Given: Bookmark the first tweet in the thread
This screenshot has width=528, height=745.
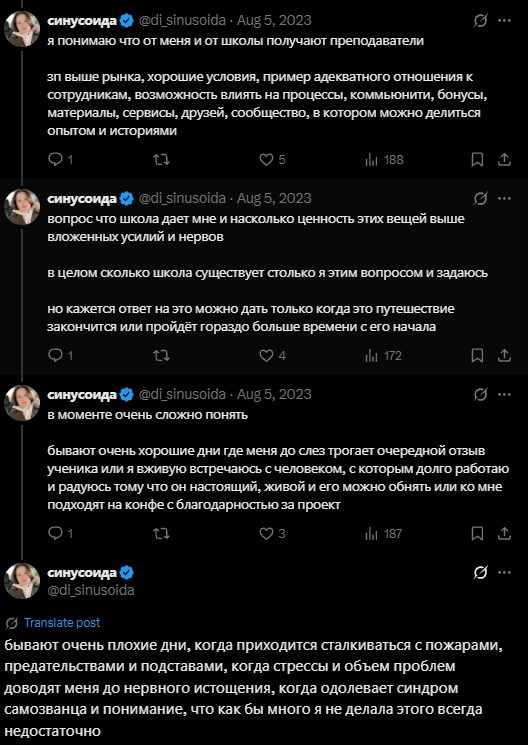Looking at the screenshot, I should click(x=477, y=160).
